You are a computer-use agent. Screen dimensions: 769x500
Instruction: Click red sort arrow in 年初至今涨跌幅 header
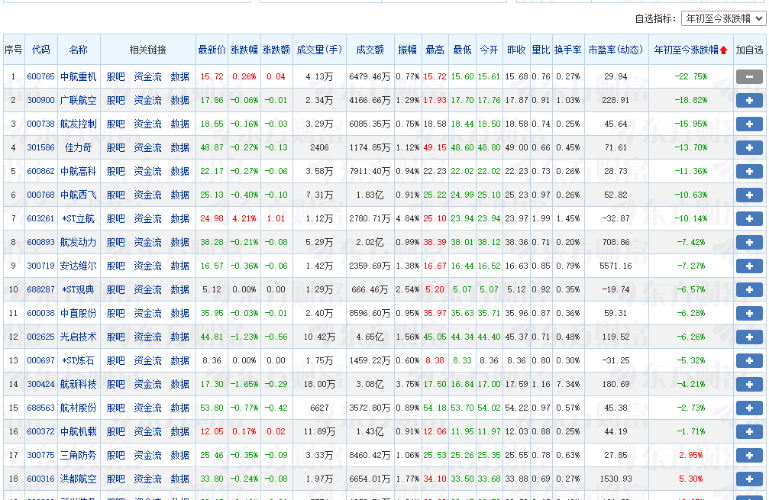pyautogui.click(x=723, y=50)
